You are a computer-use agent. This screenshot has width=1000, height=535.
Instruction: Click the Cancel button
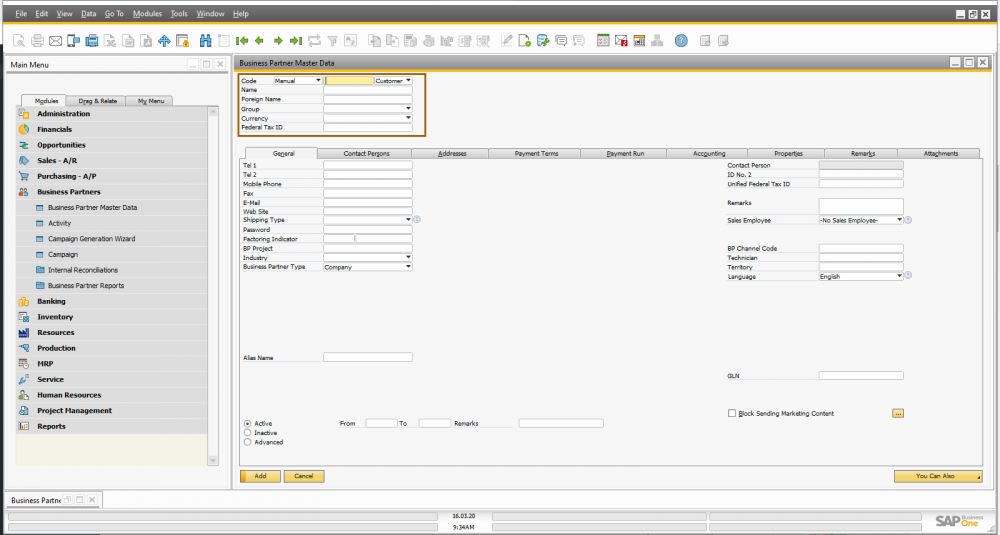(x=304, y=476)
